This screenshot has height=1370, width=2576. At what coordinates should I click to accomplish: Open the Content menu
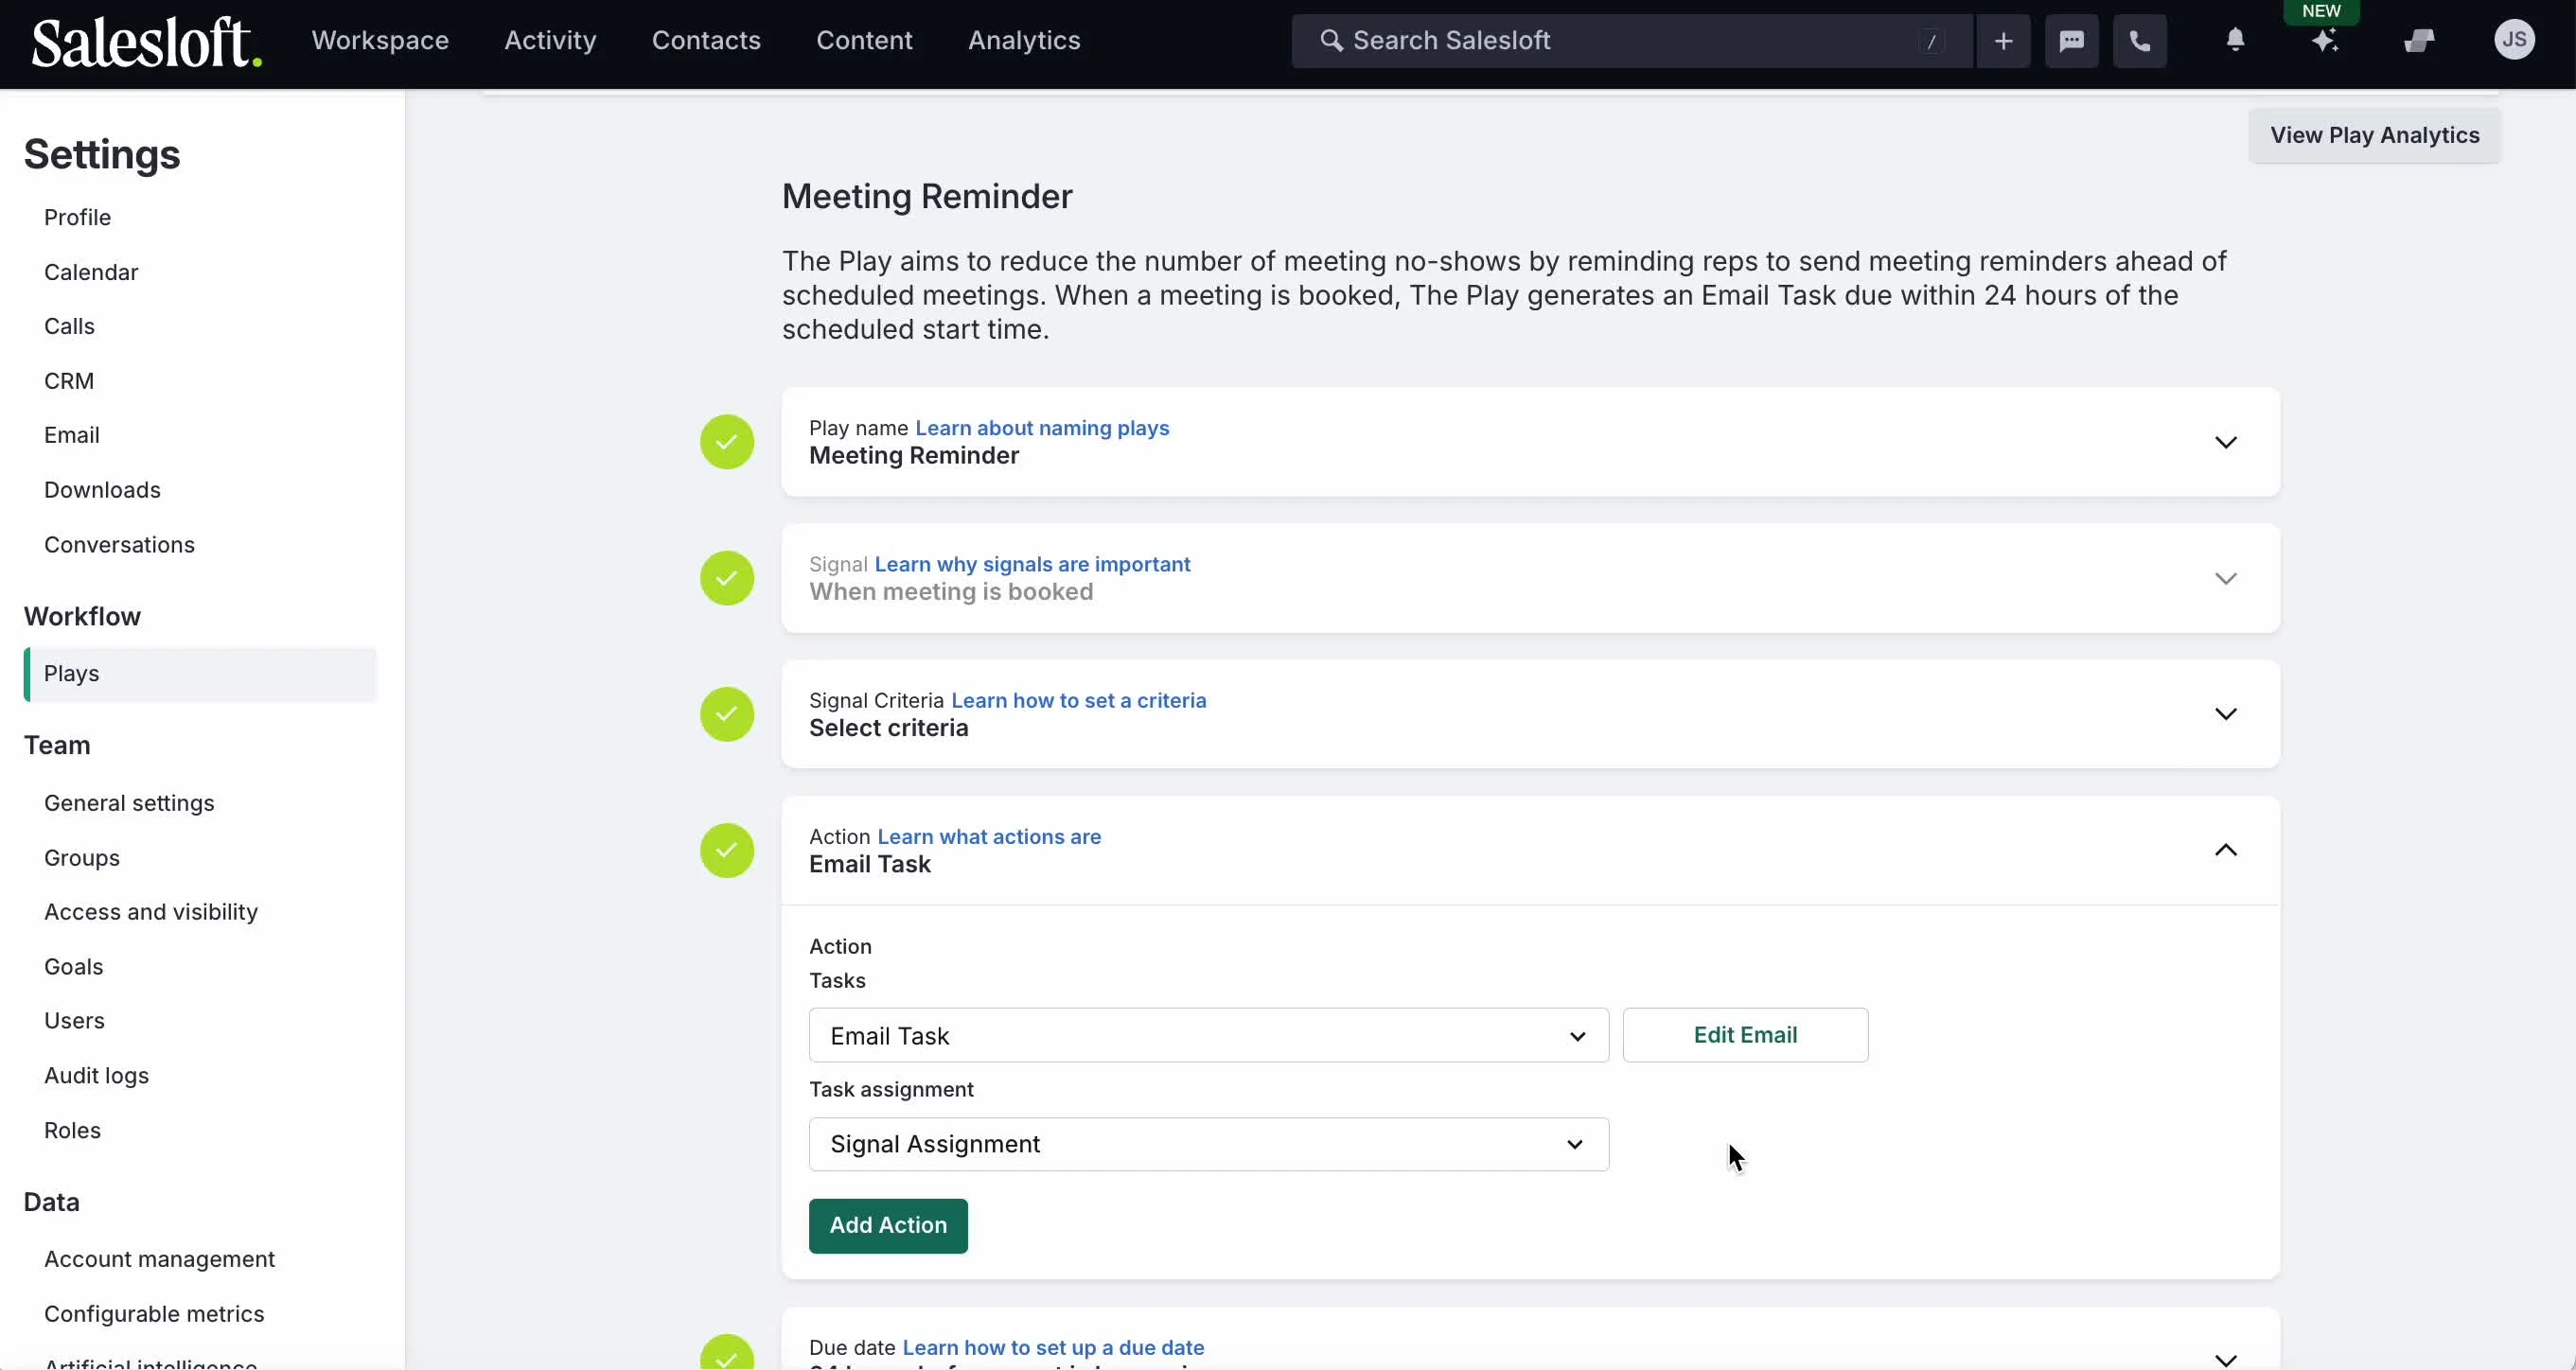tap(864, 40)
